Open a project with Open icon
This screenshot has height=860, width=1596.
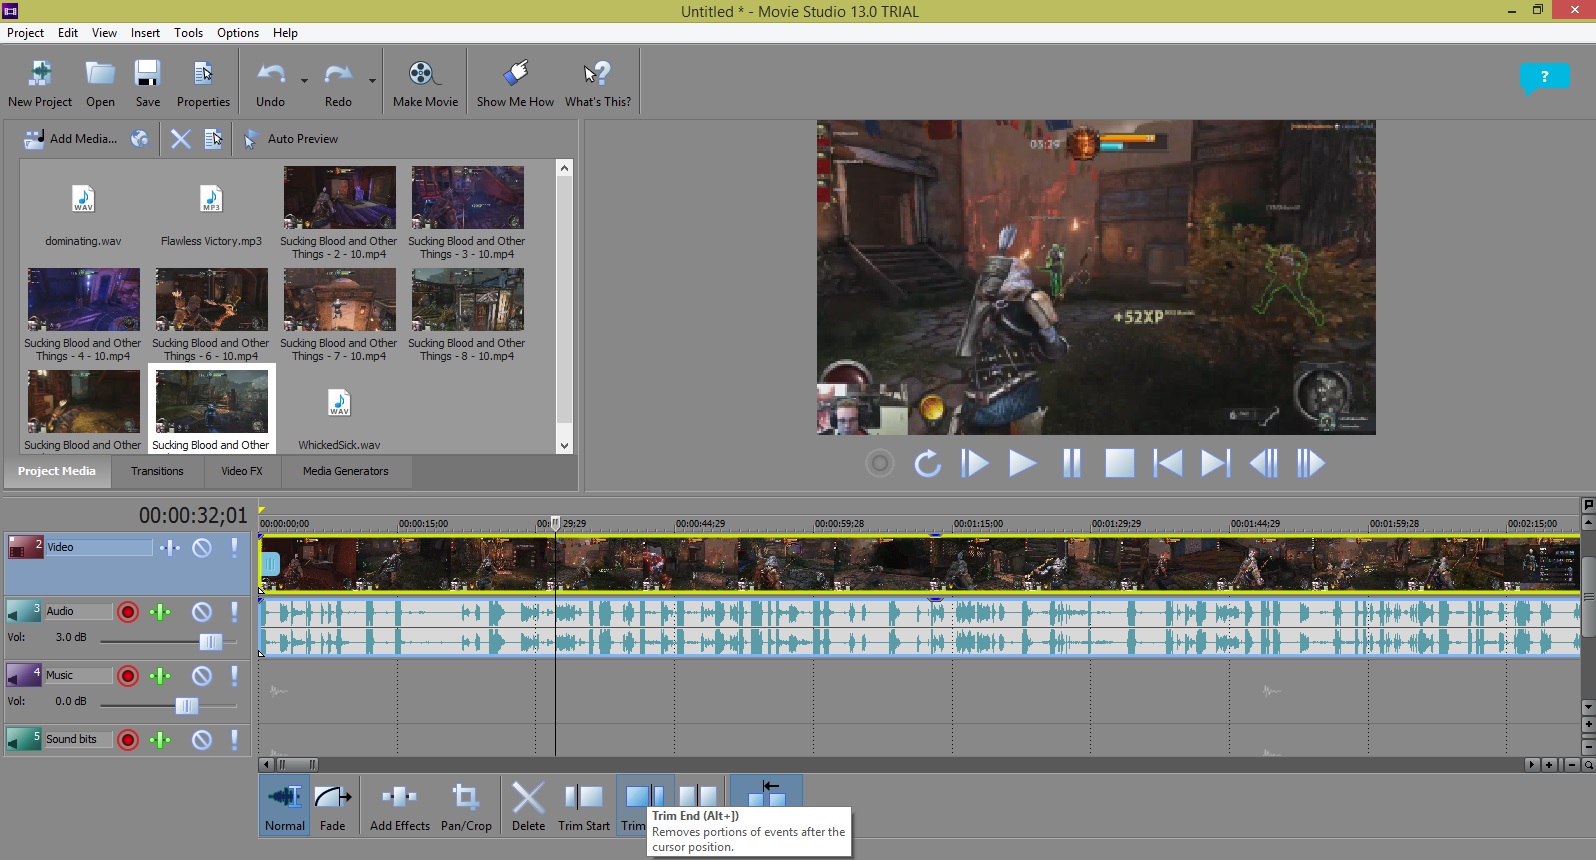[100, 83]
